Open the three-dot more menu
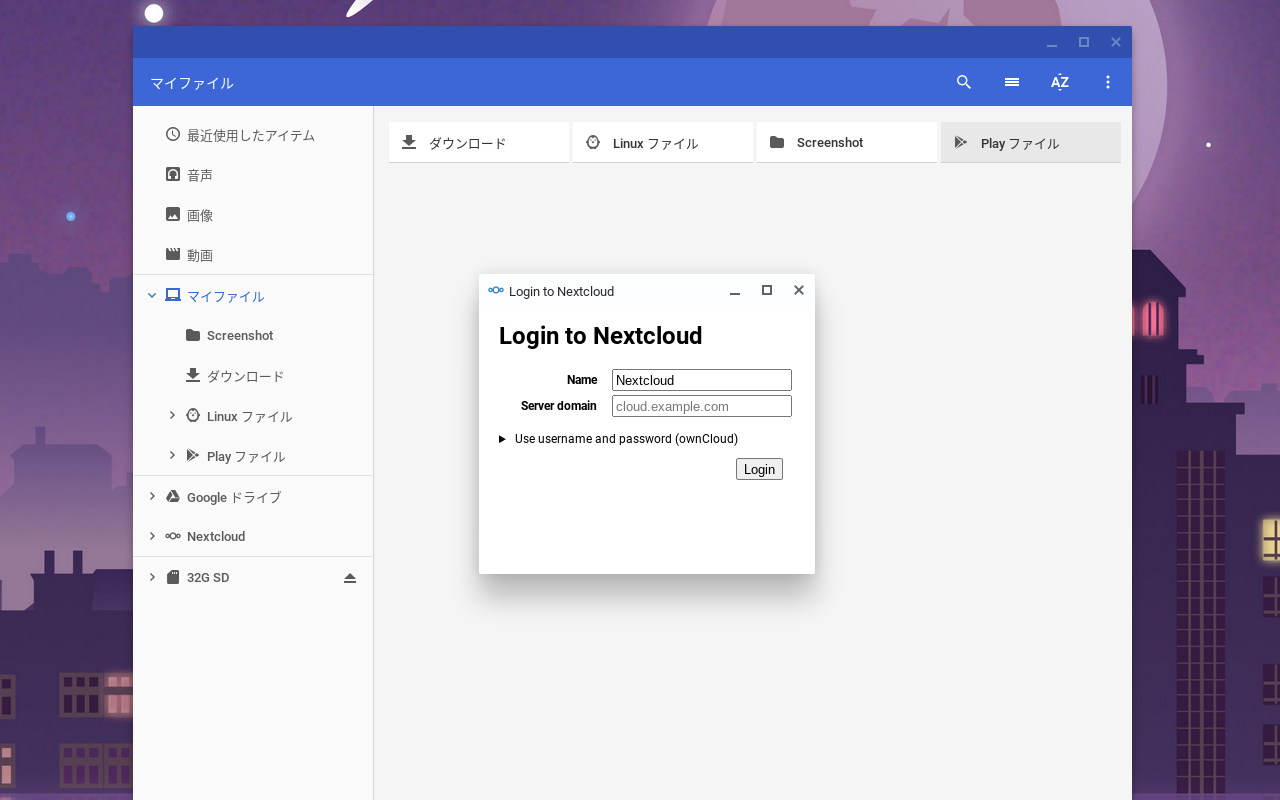 click(1108, 82)
